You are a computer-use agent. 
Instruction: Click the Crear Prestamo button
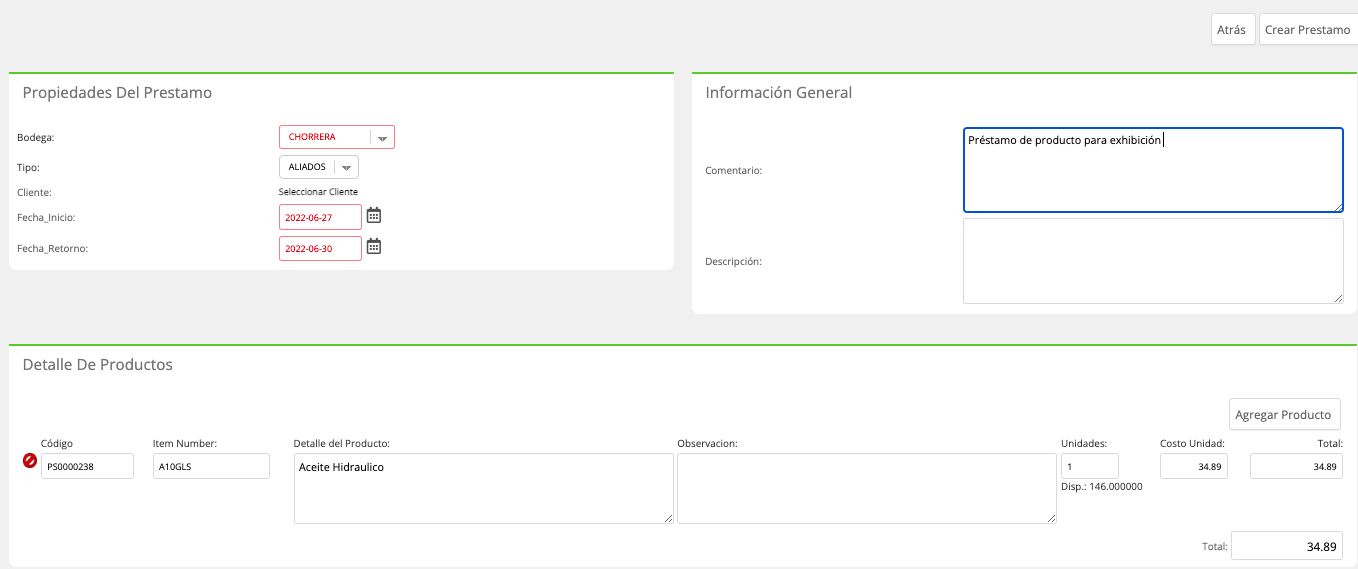(1308, 30)
